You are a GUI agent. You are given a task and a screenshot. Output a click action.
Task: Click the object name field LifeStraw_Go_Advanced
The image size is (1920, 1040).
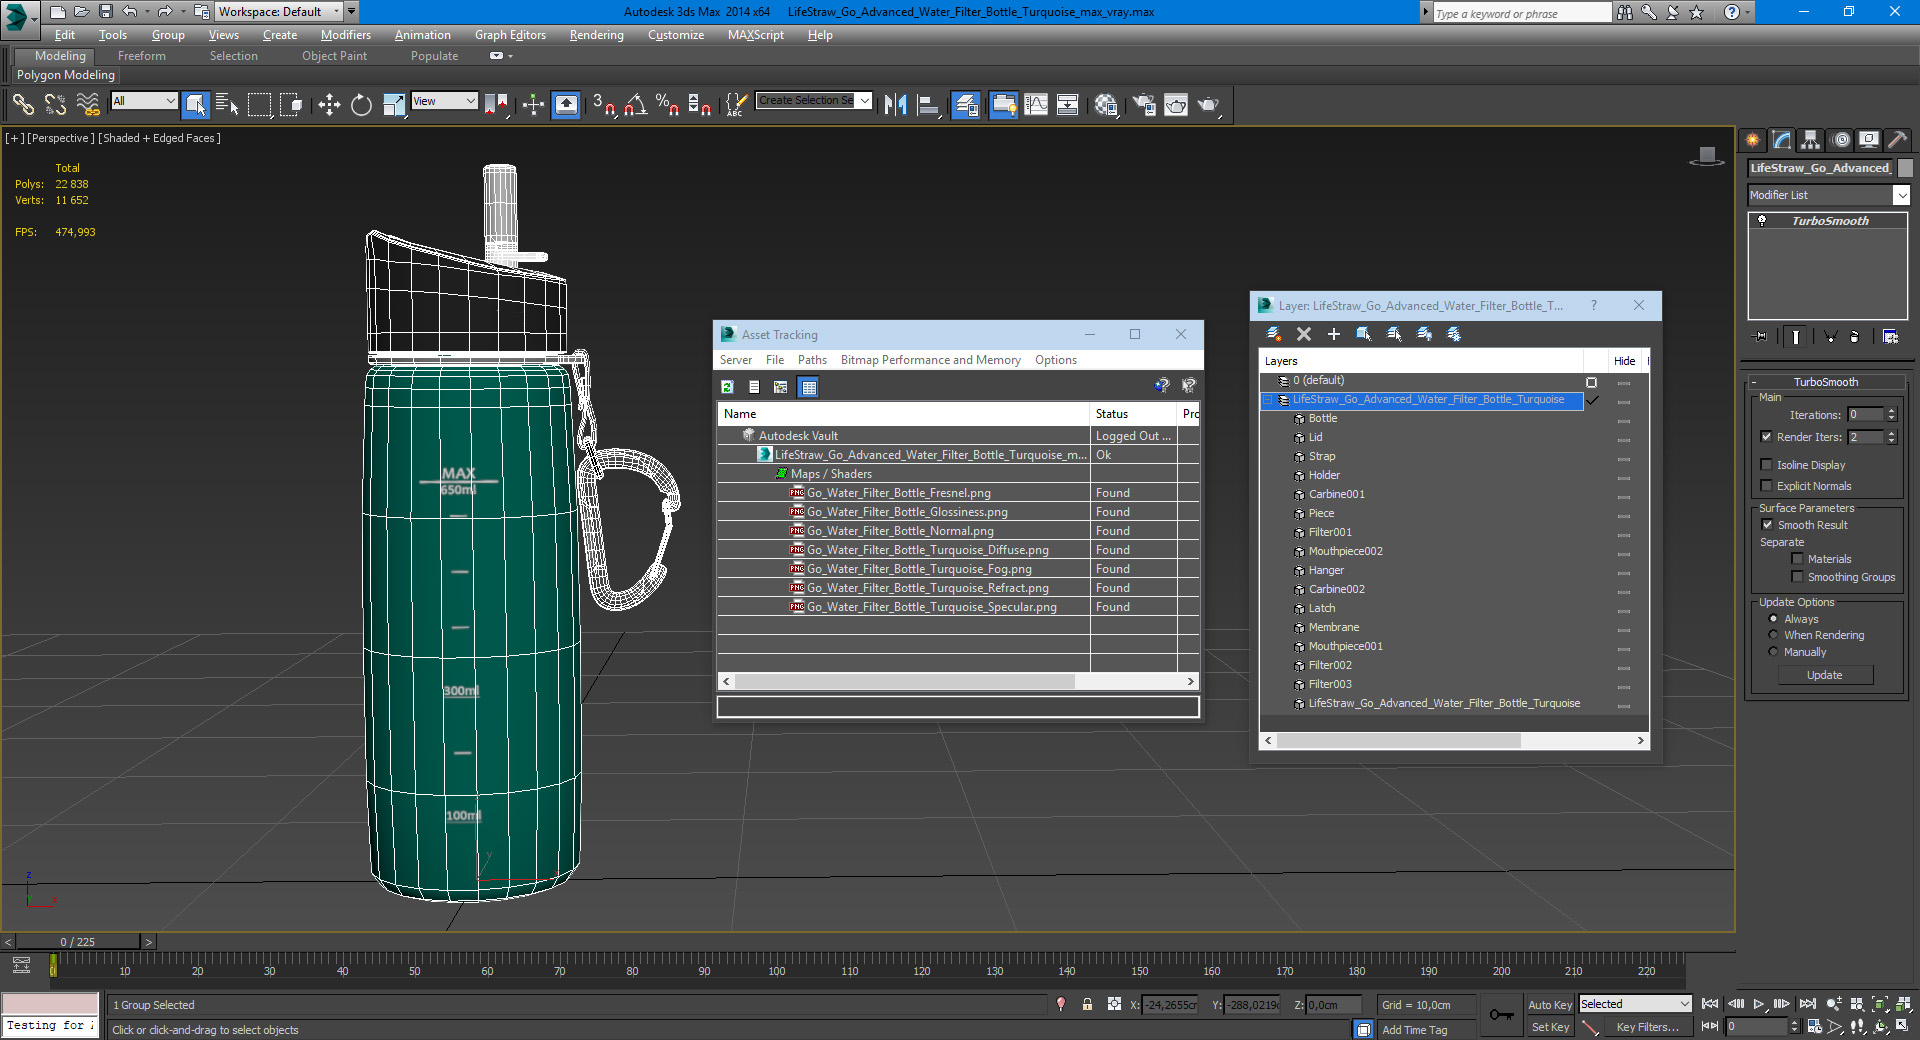point(1820,168)
